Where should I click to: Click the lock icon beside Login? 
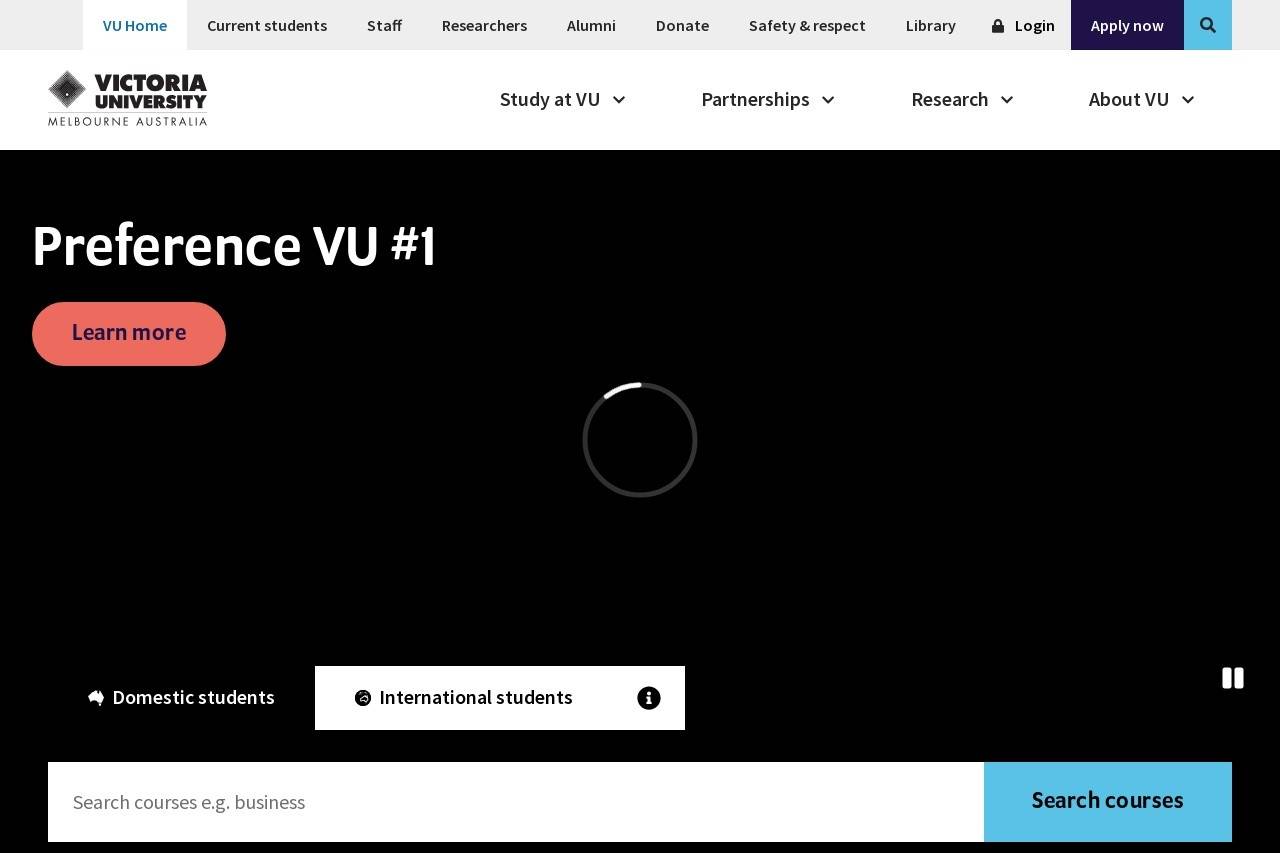coord(998,26)
